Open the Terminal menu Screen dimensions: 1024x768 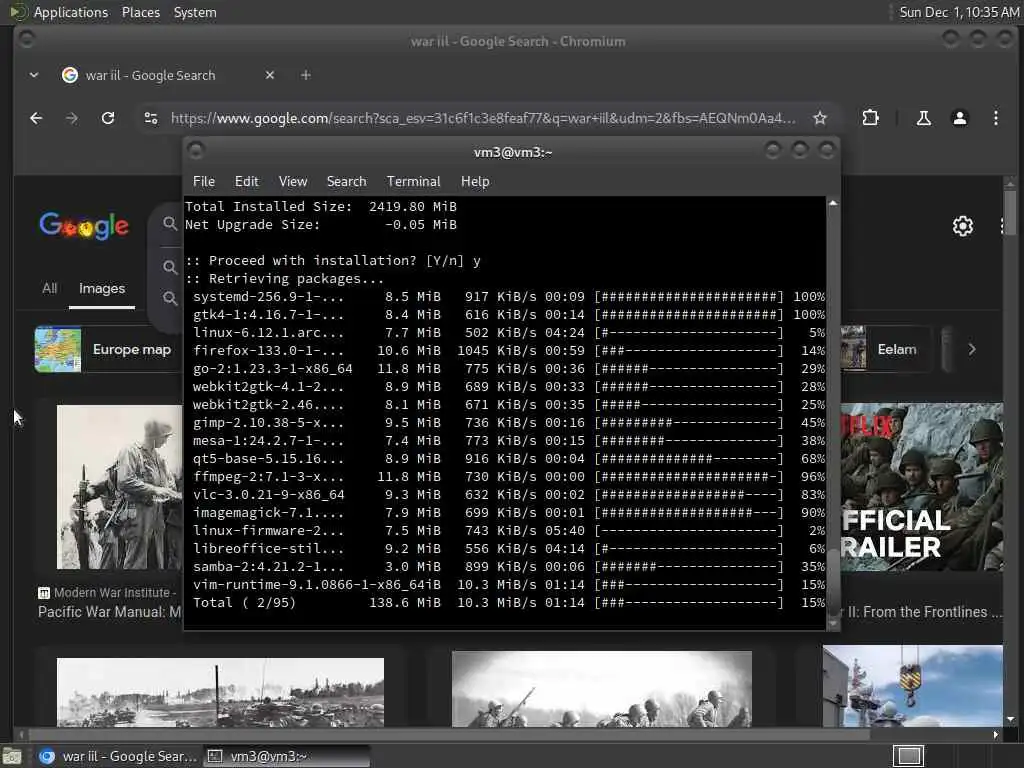[413, 182]
